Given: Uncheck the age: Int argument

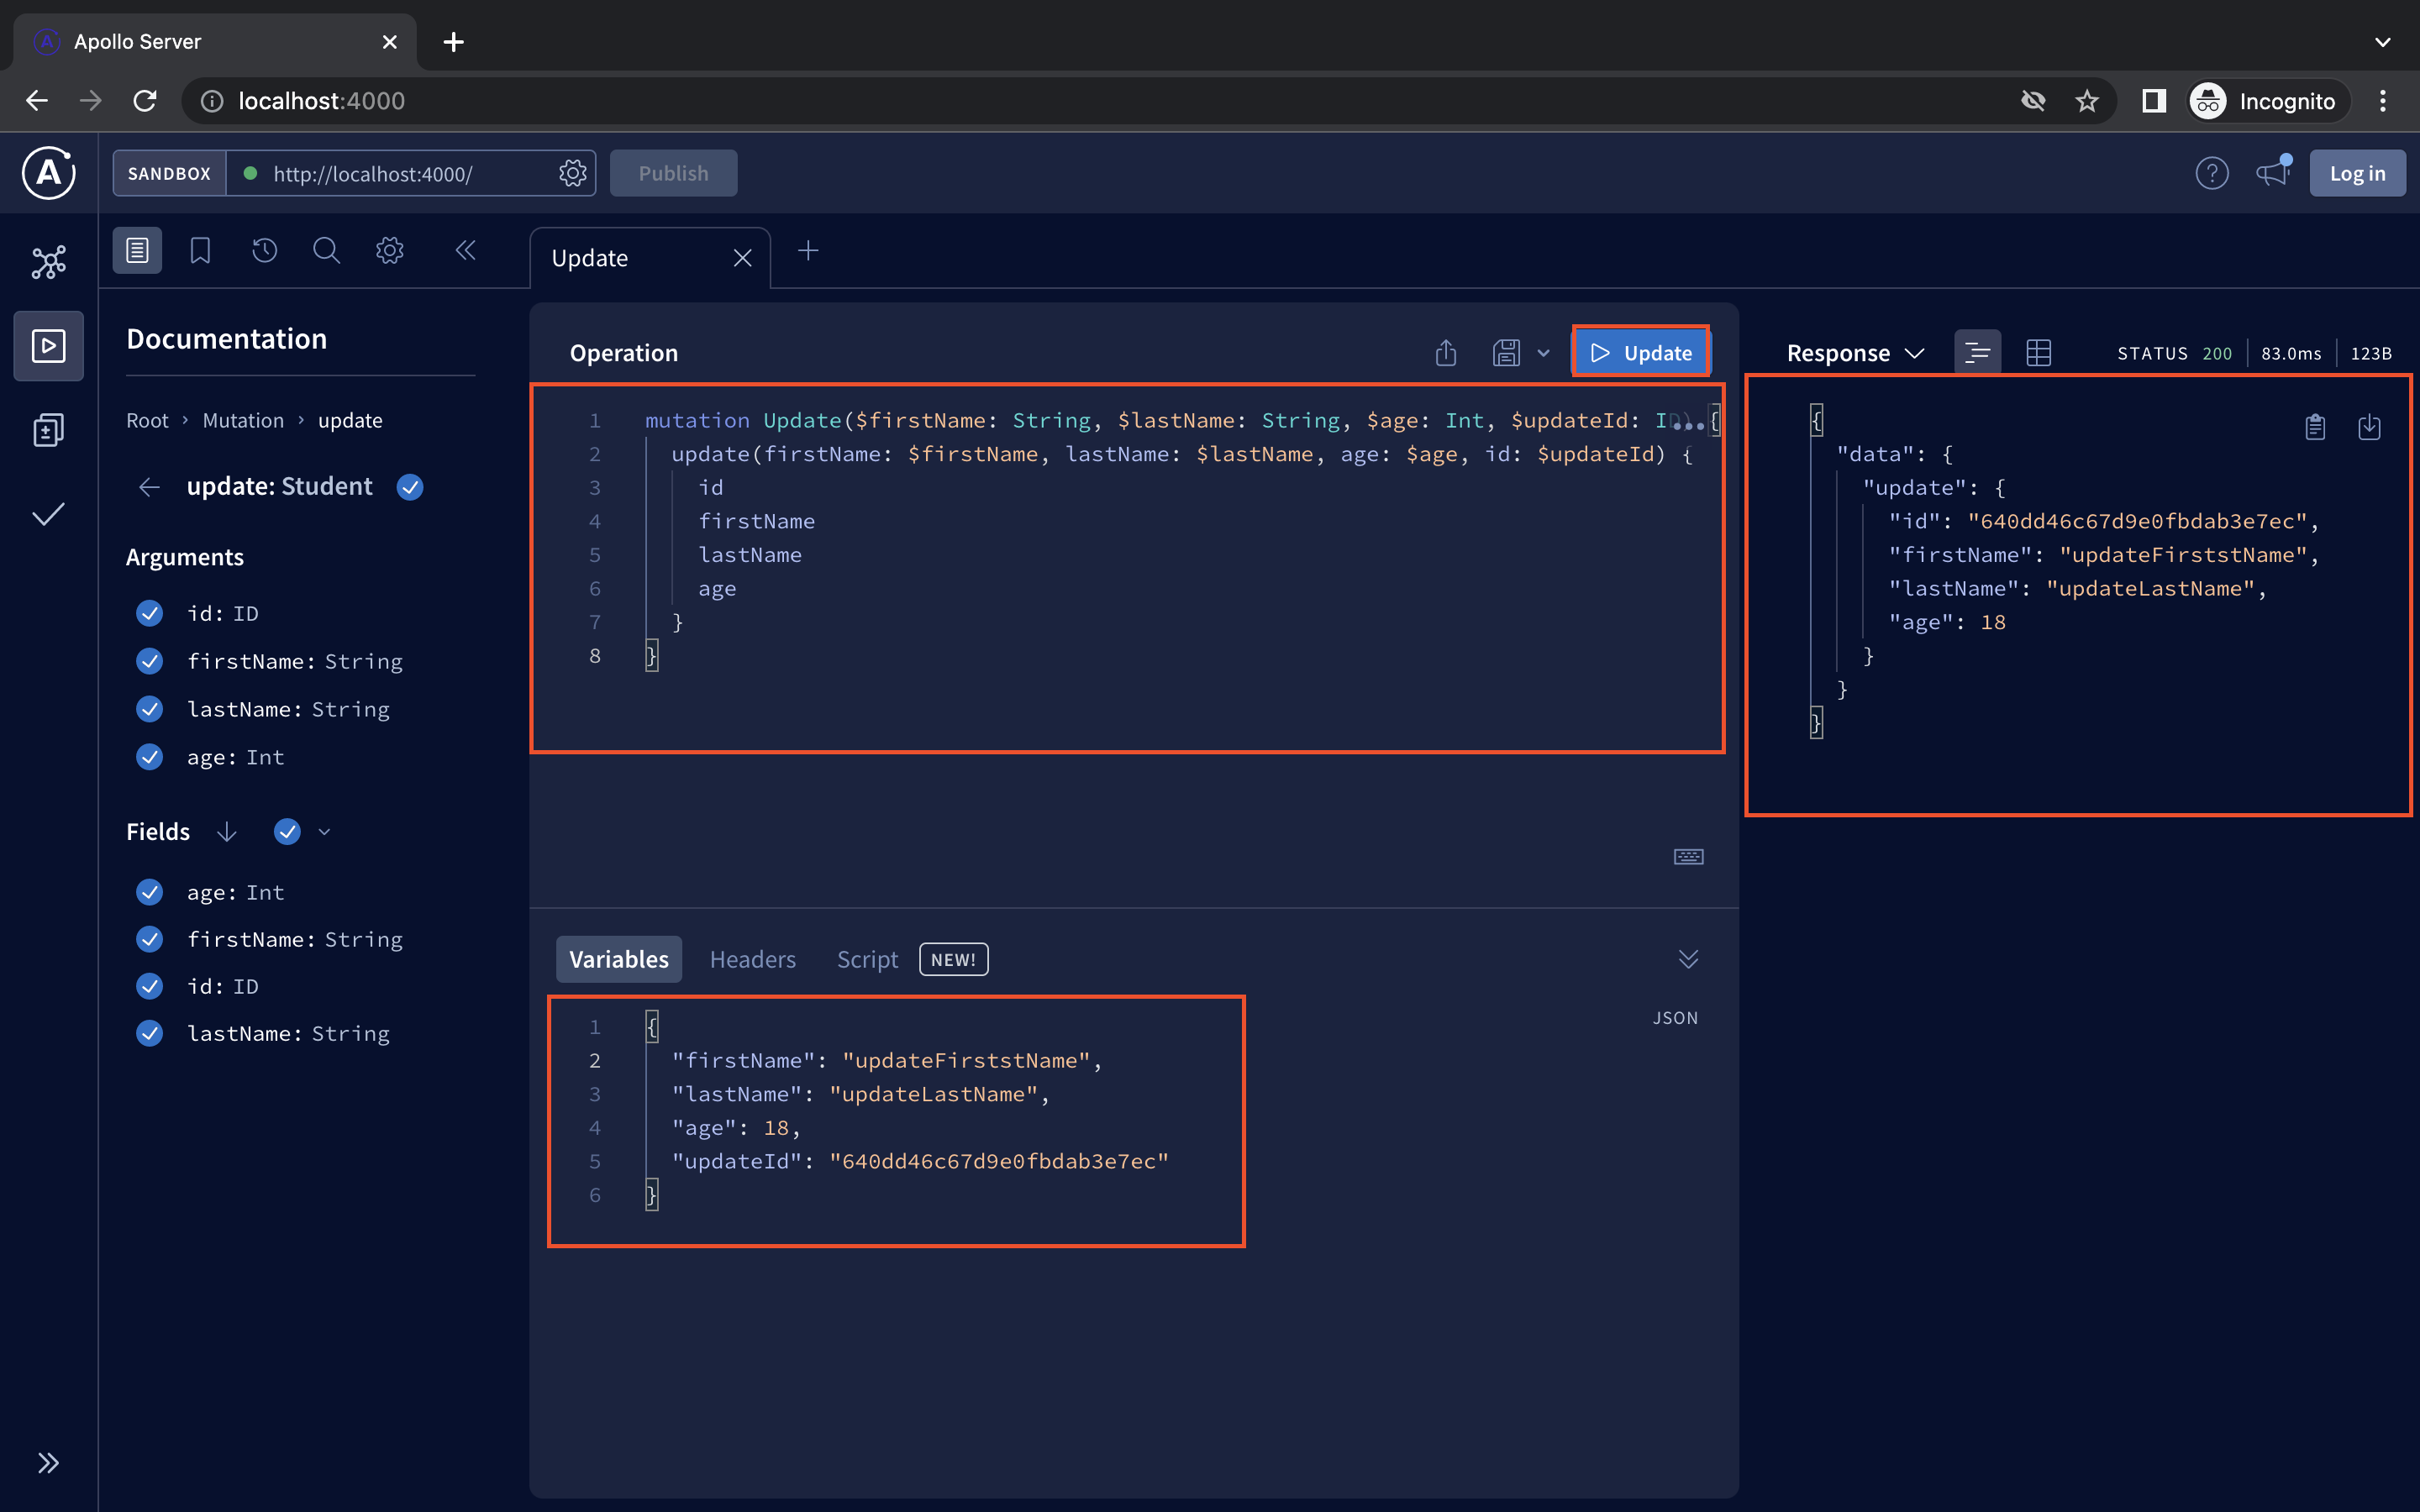Looking at the screenshot, I should click(150, 757).
